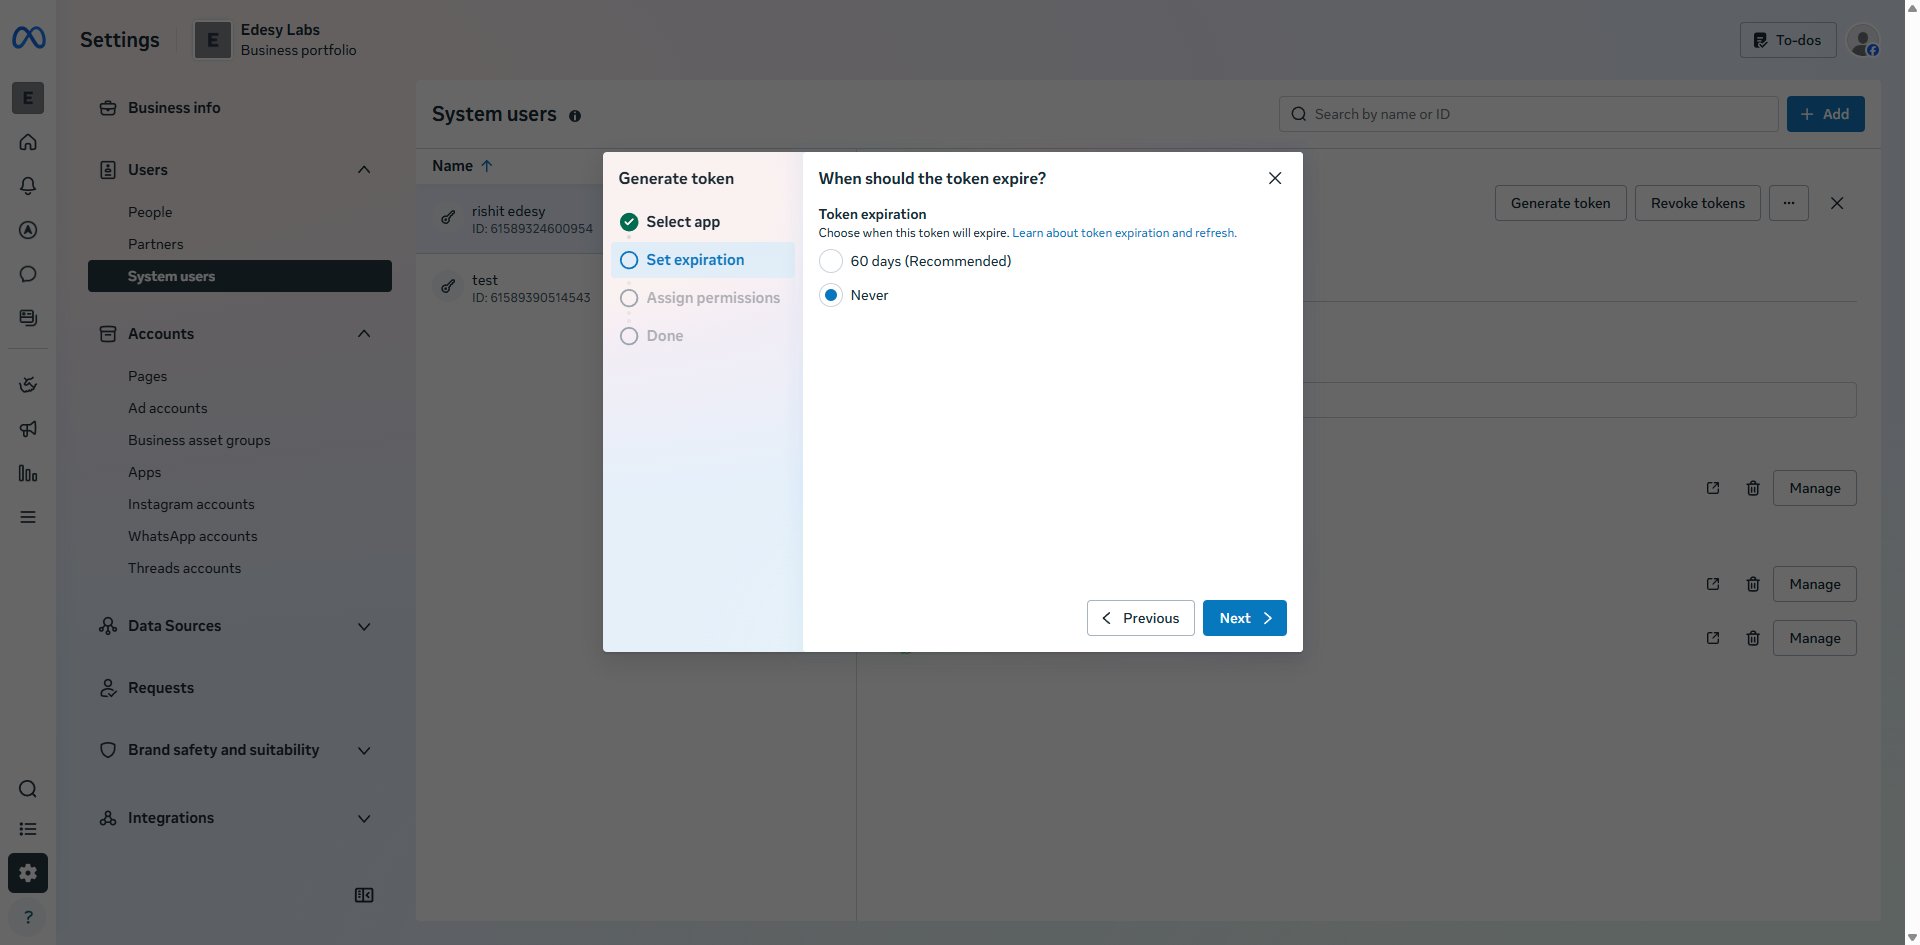Click the megaphone ads icon
The height and width of the screenshot is (945, 1920).
pyautogui.click(x=28, y=429)
